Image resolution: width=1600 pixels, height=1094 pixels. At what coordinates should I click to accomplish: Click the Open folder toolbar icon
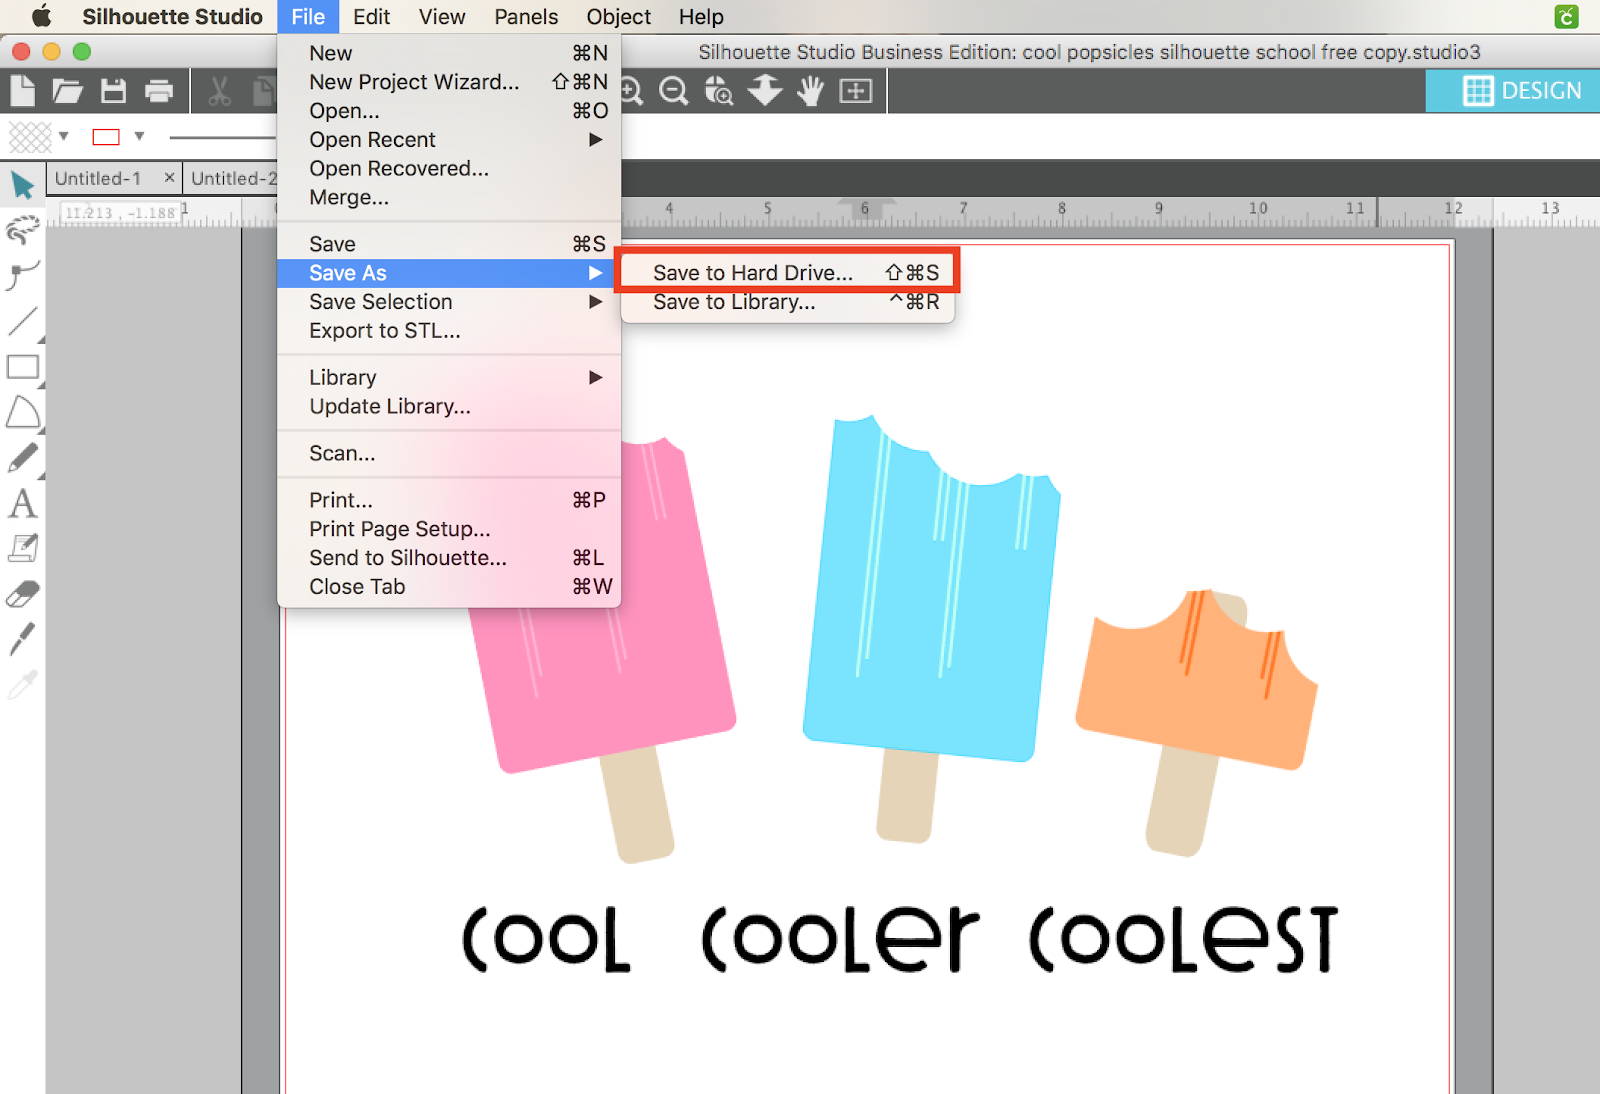tap(67, 91)
